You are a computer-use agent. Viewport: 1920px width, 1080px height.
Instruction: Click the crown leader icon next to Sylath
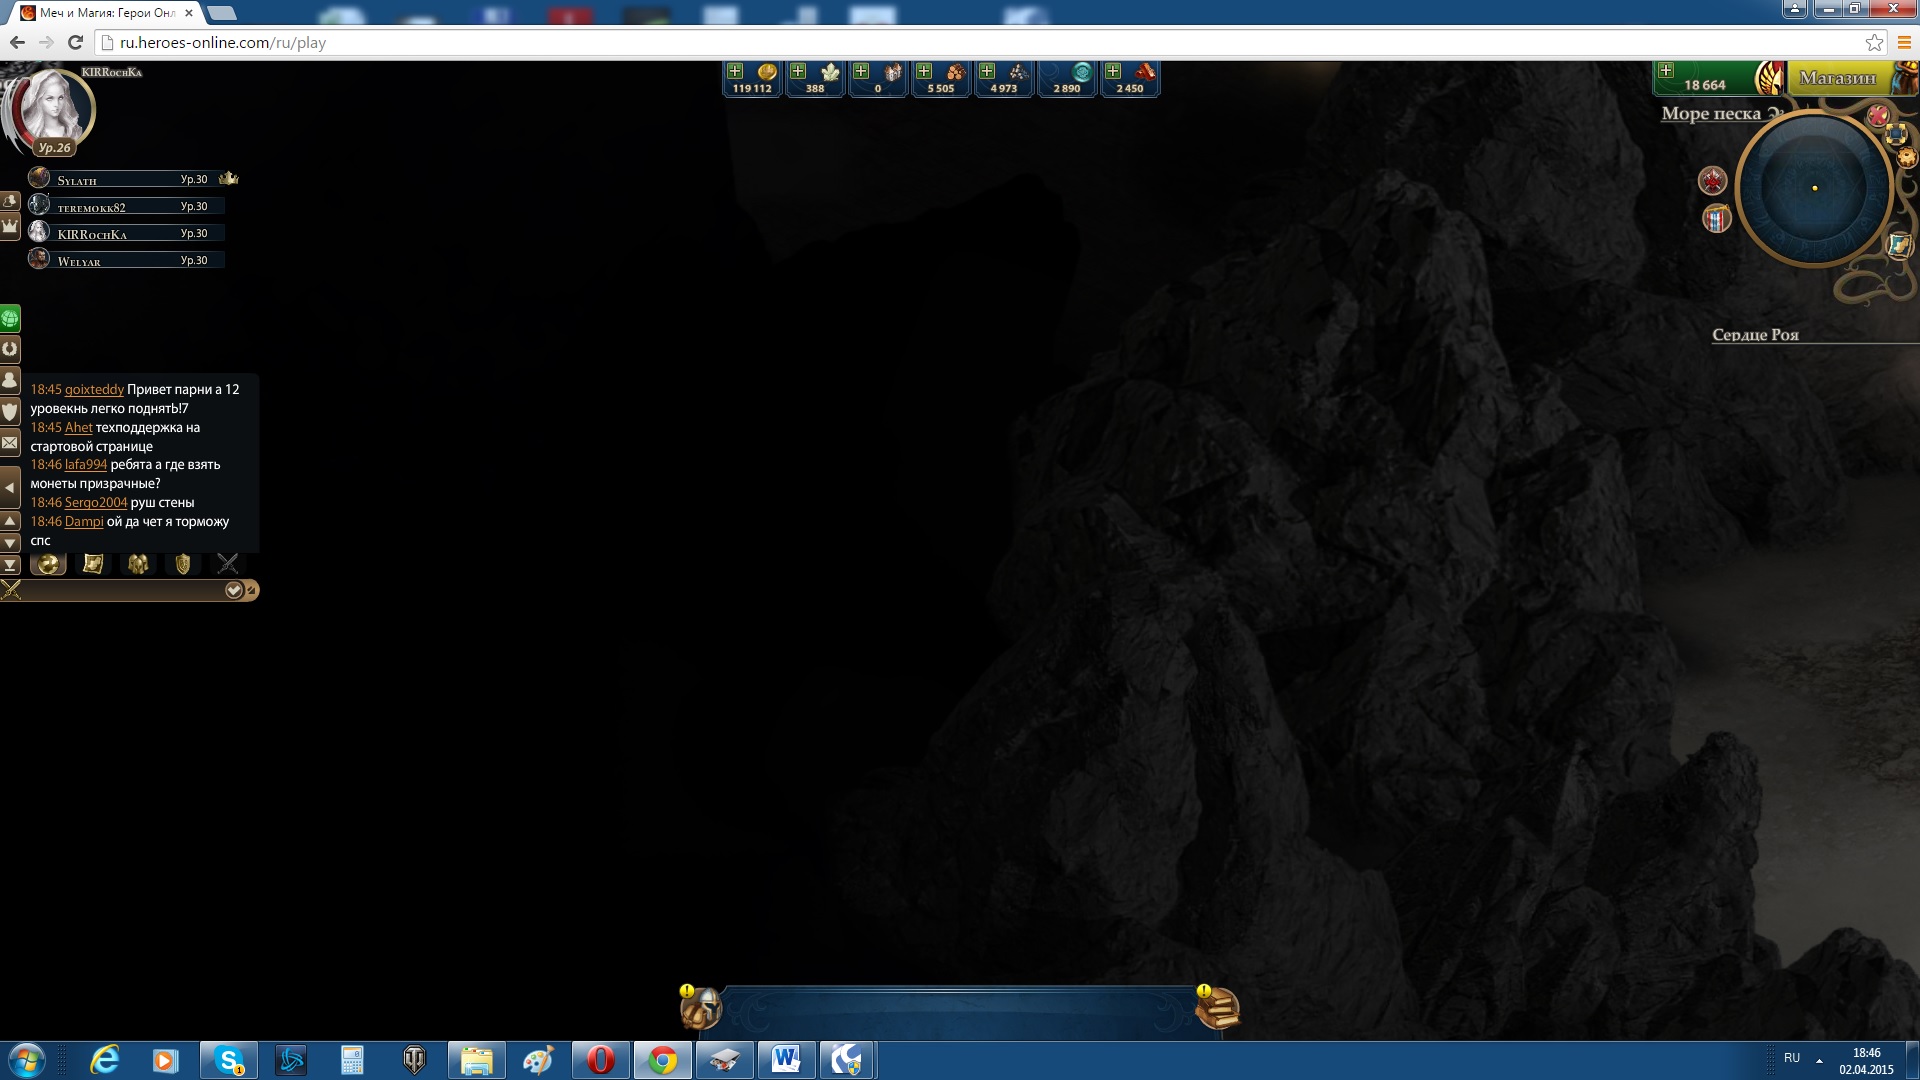[x=229, y=178]
